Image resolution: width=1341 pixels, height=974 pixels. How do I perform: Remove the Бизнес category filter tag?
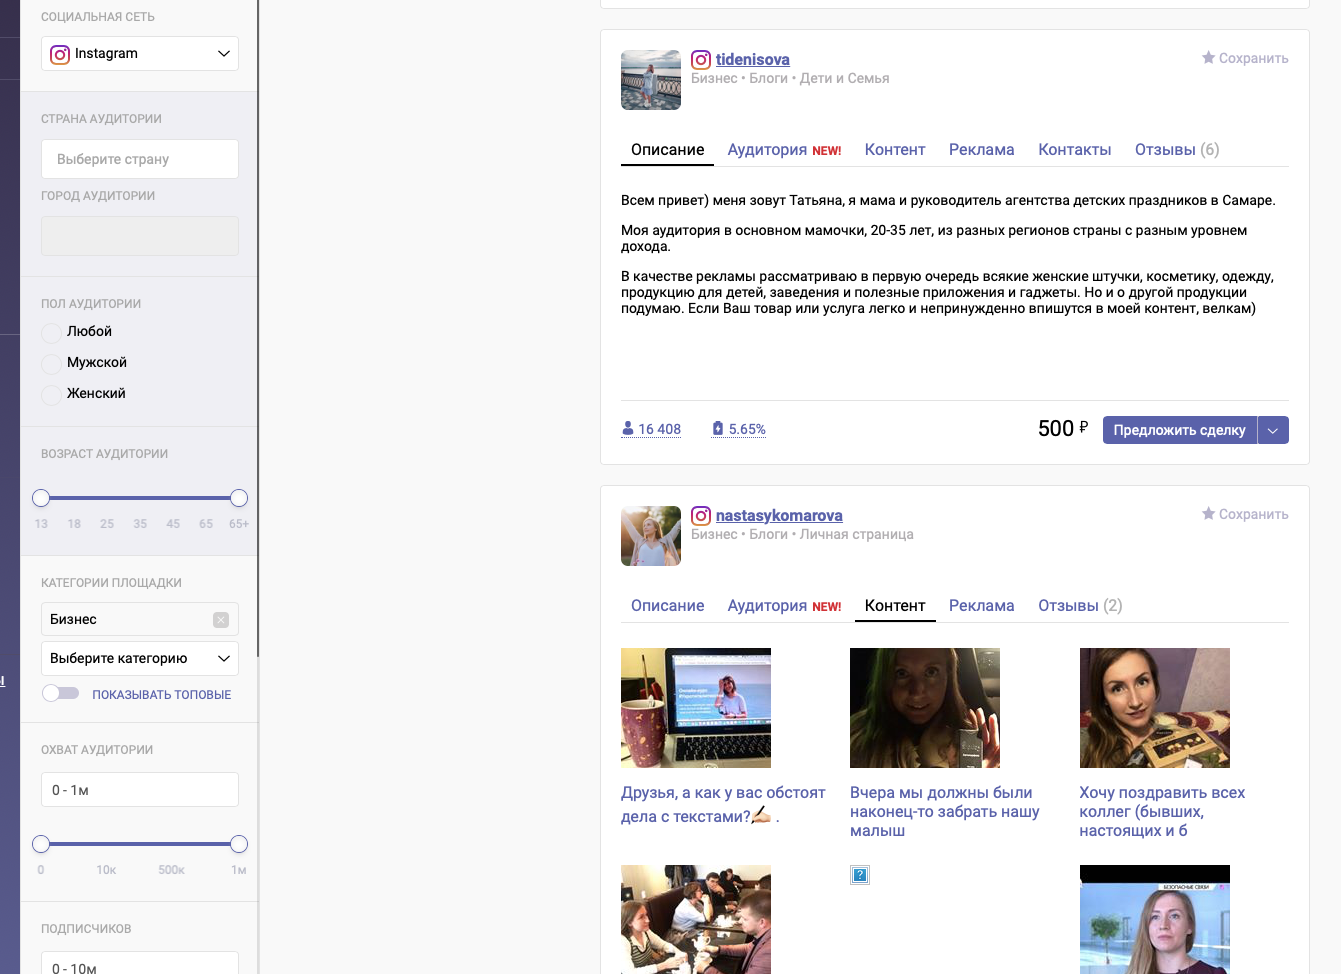pos(221,620)
